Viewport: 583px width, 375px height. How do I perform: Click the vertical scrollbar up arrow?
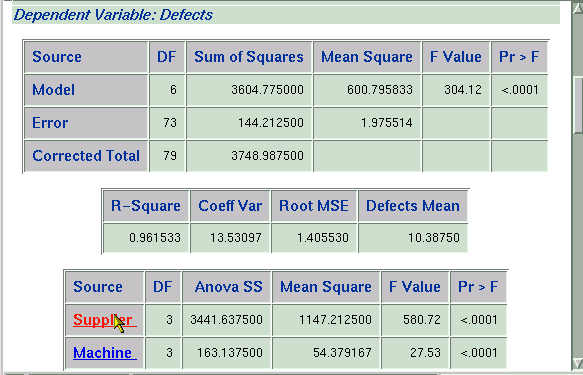577,8
